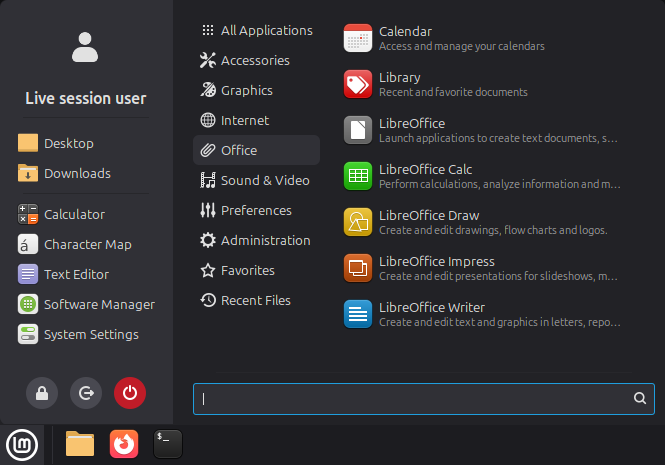Click the Character Map icon
This screenshot has height=465, width=665.
[28, 244]
